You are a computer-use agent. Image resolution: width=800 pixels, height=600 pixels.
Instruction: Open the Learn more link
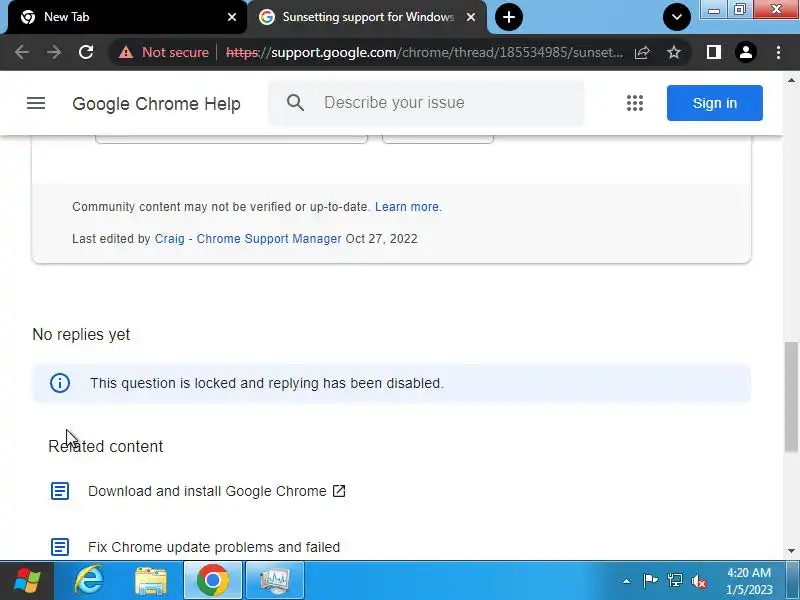(x=408, y=207)
